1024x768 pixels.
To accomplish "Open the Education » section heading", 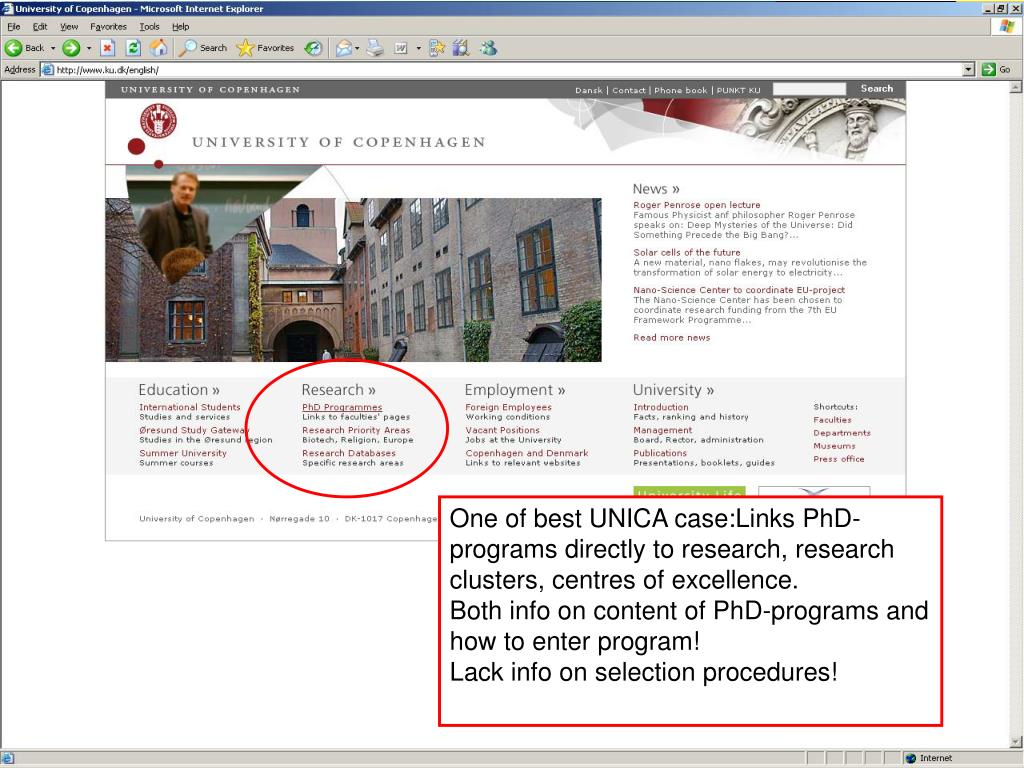I will tap(178, 389).
